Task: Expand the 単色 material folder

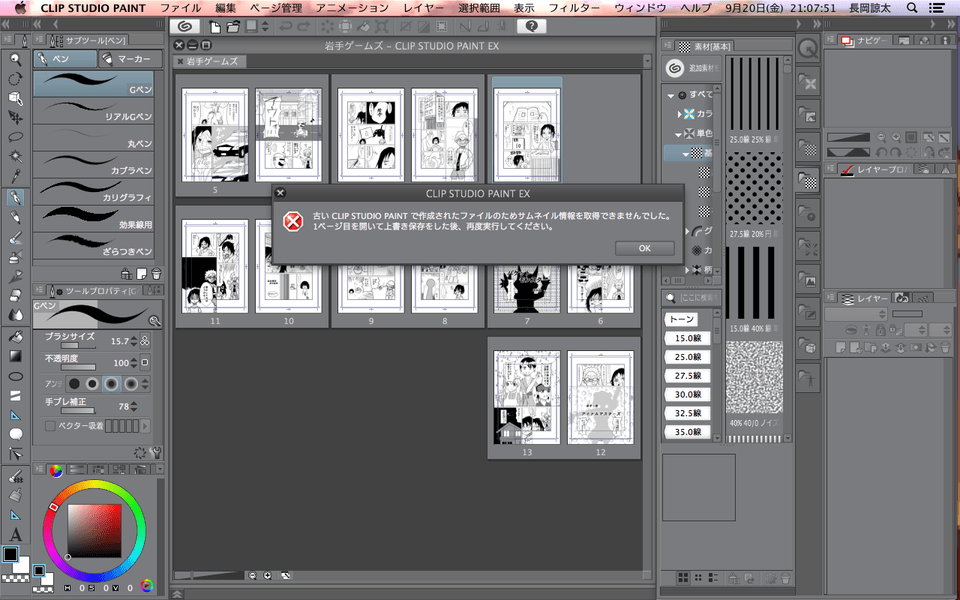Action: click(x=678, y=134)
